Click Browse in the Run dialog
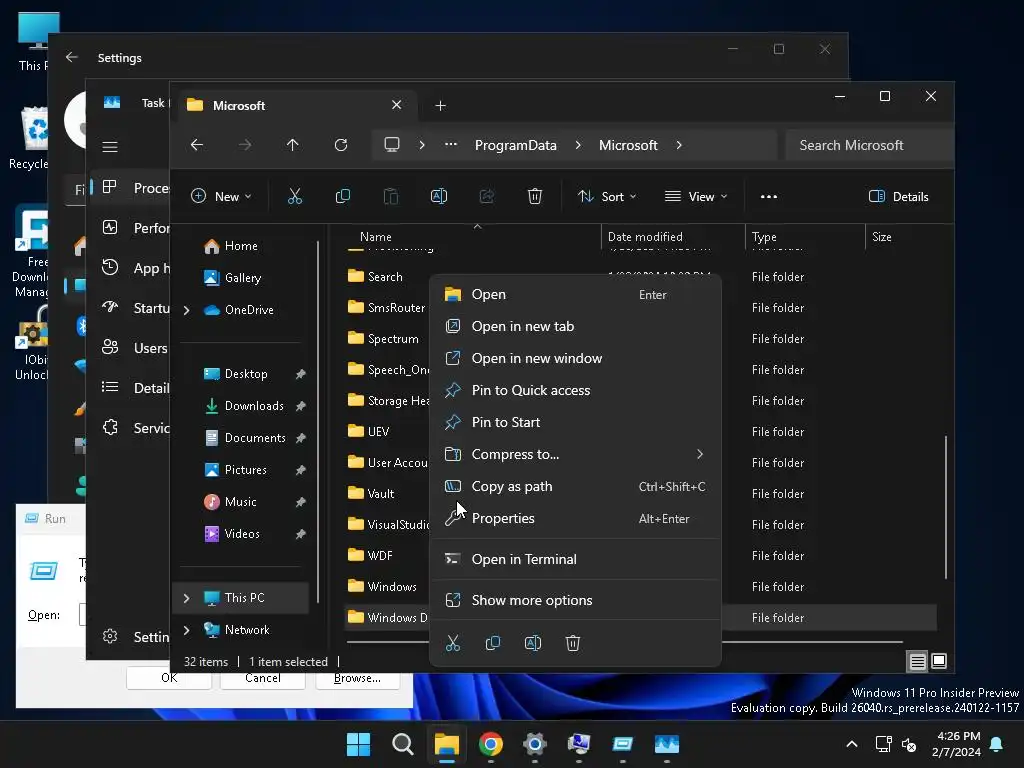This screenshot has height=768, width=1024. [357, 678]
